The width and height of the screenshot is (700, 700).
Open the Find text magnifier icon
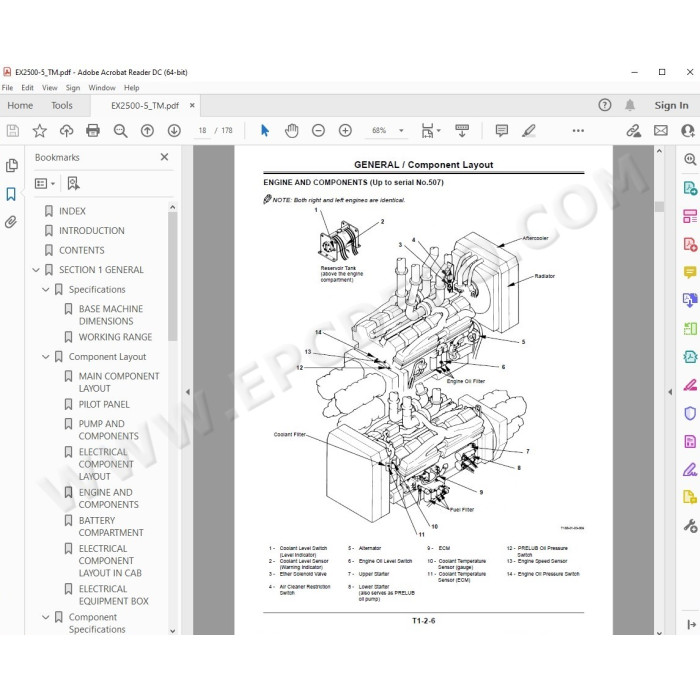pos(120,131)
